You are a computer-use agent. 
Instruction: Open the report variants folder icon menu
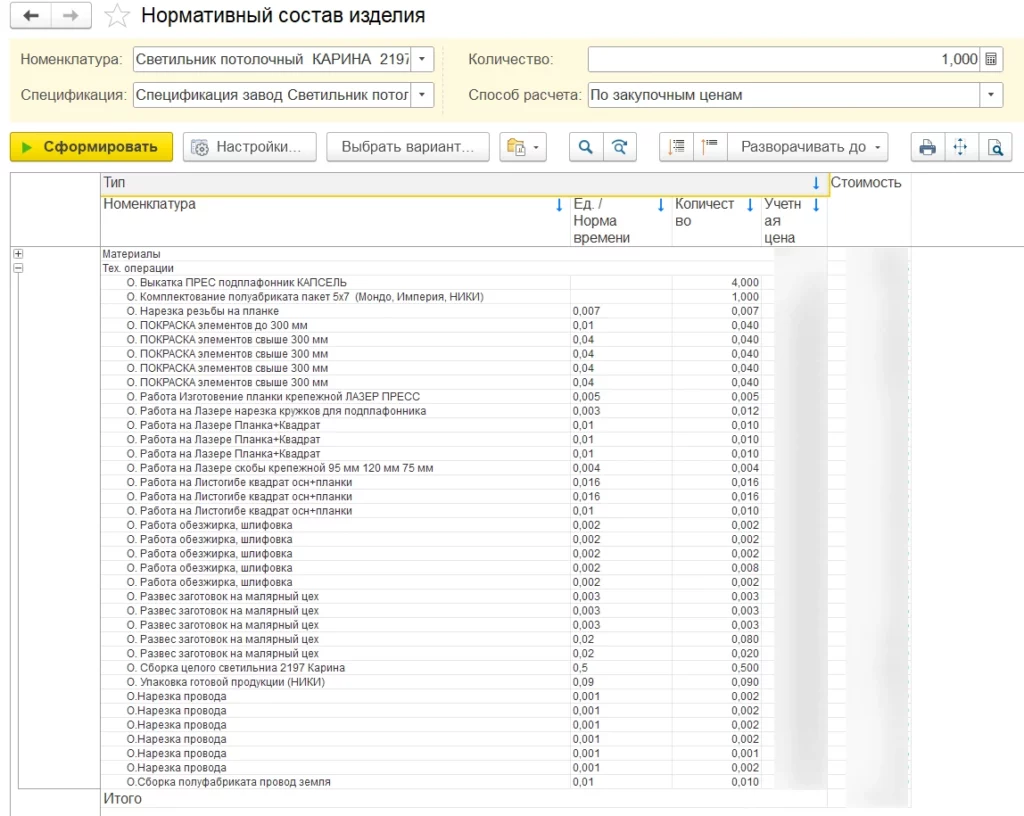coord(522,147)
